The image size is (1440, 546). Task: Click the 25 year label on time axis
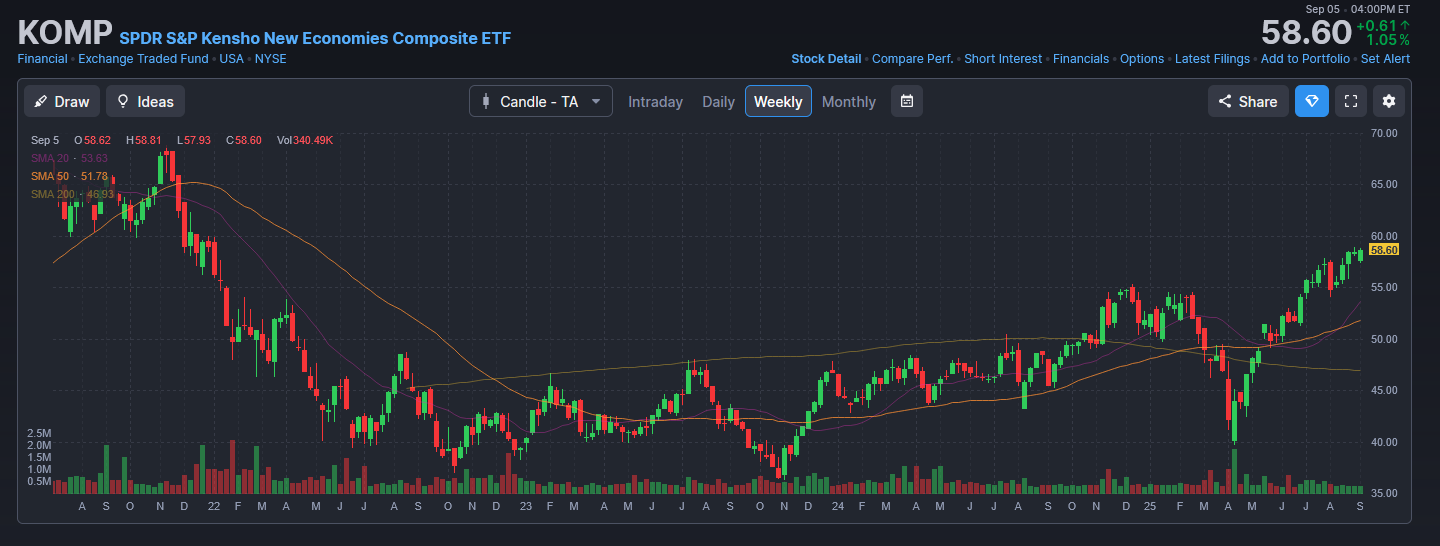1150,507
